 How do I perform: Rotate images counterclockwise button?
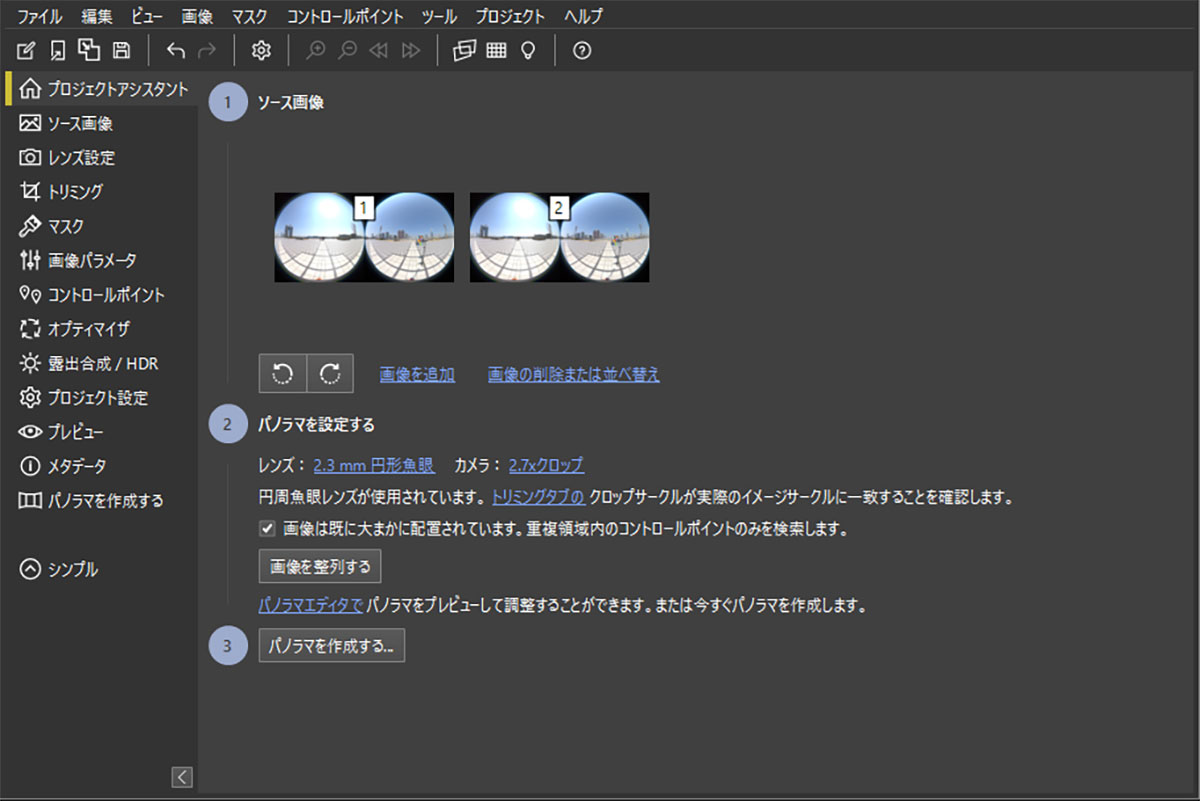(x=283, y=373)
